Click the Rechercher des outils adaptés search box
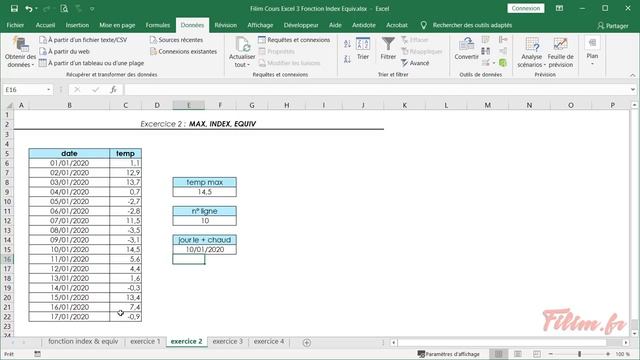 [x=472, y=25]
